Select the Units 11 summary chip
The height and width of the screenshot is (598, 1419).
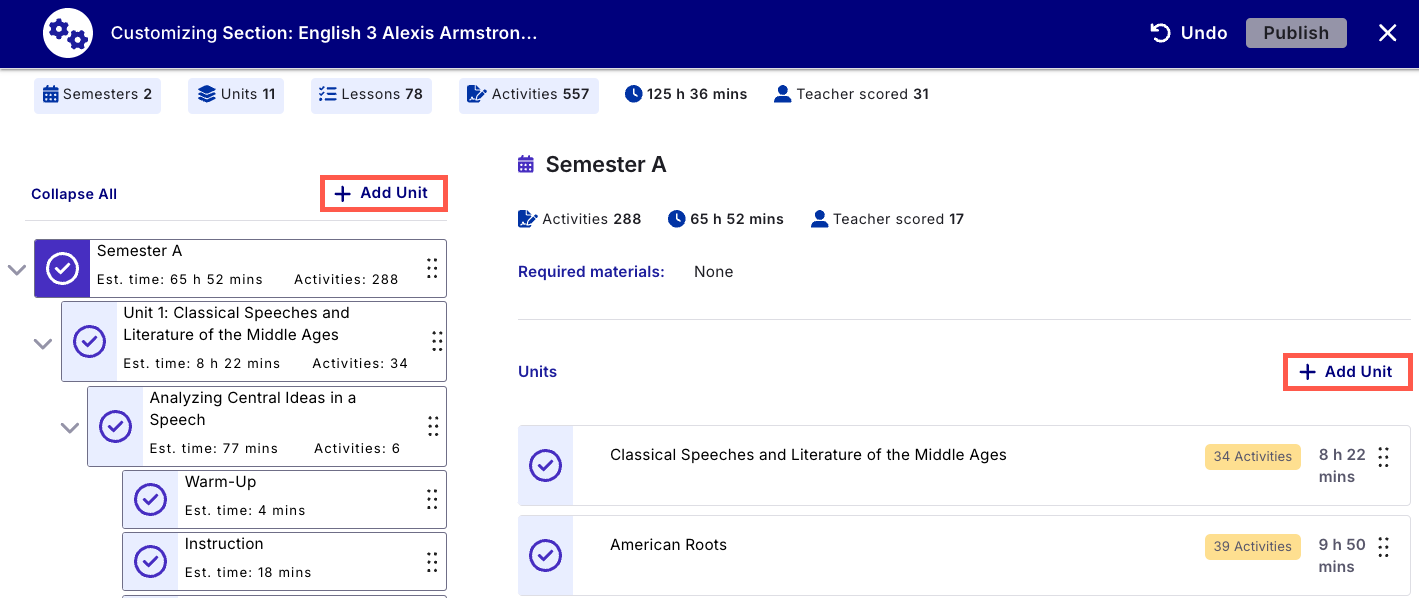click(x=236, y=95)
